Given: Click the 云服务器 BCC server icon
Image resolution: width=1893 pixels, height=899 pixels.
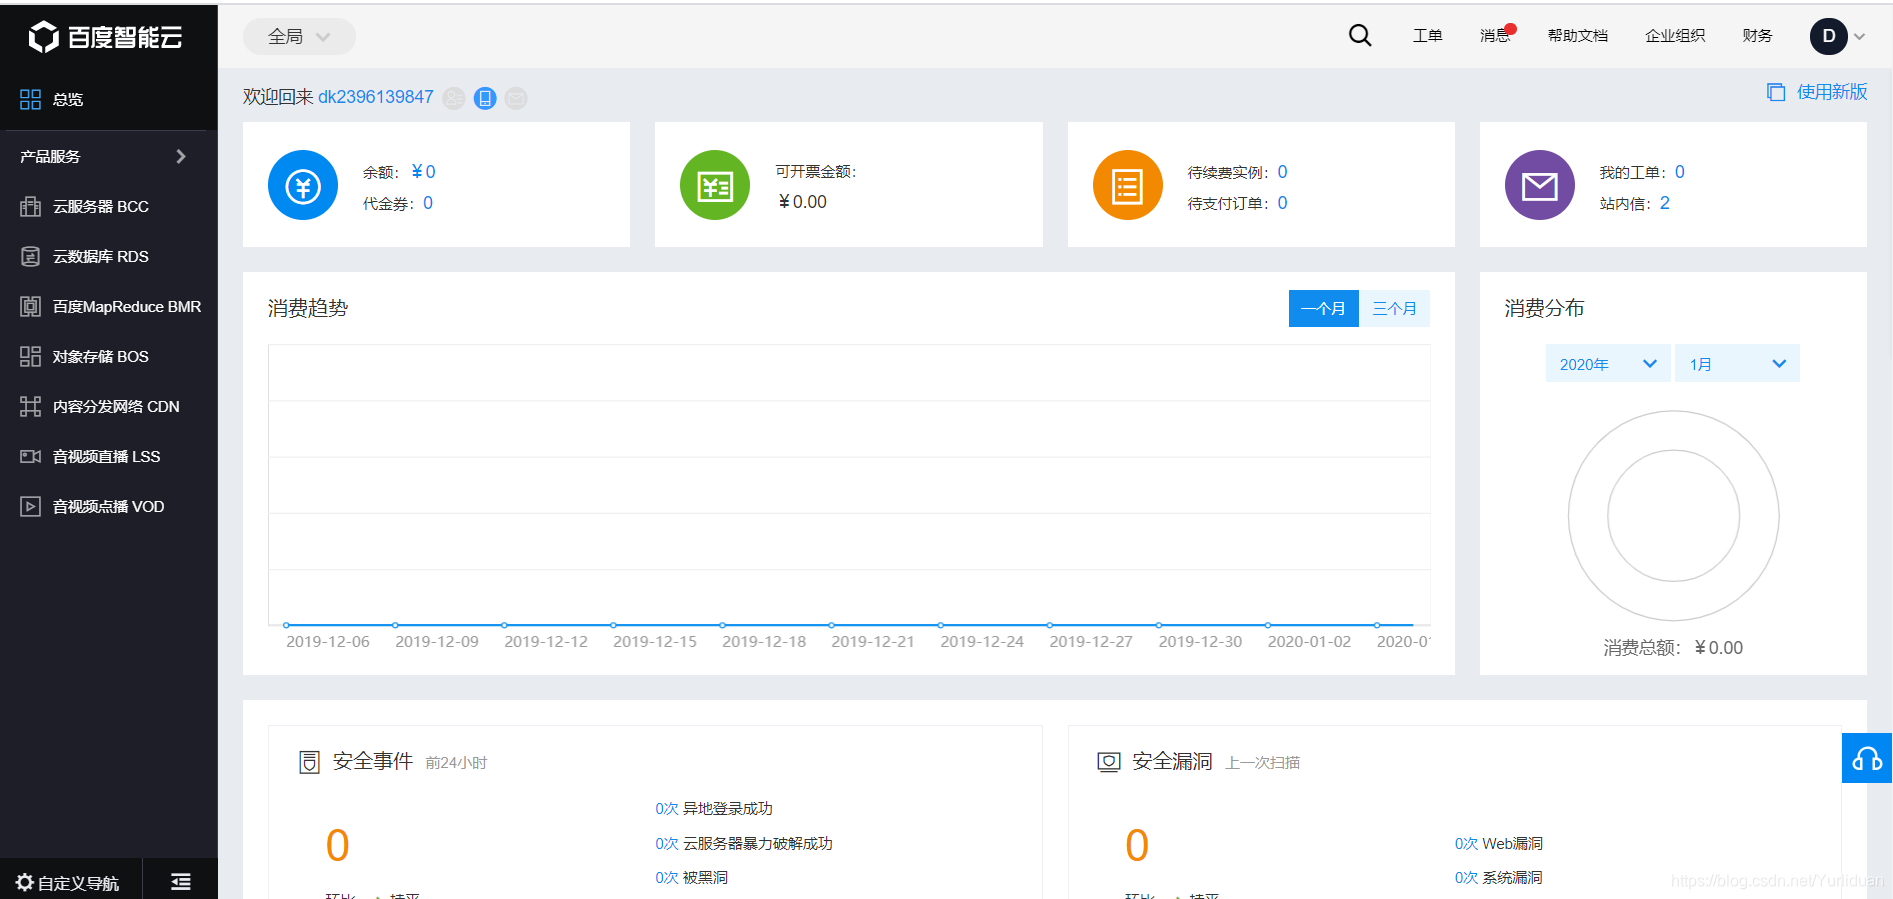Looking at the screenshot, I should click(30, 206).
